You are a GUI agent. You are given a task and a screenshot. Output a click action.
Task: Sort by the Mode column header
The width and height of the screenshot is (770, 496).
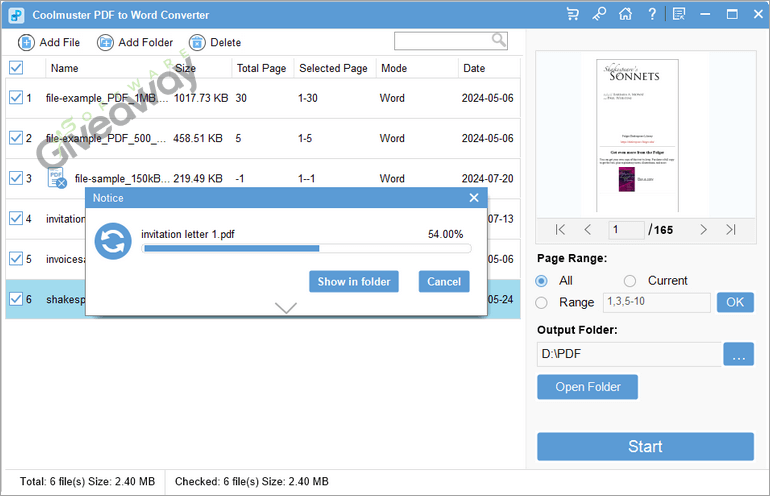point(394,68)
